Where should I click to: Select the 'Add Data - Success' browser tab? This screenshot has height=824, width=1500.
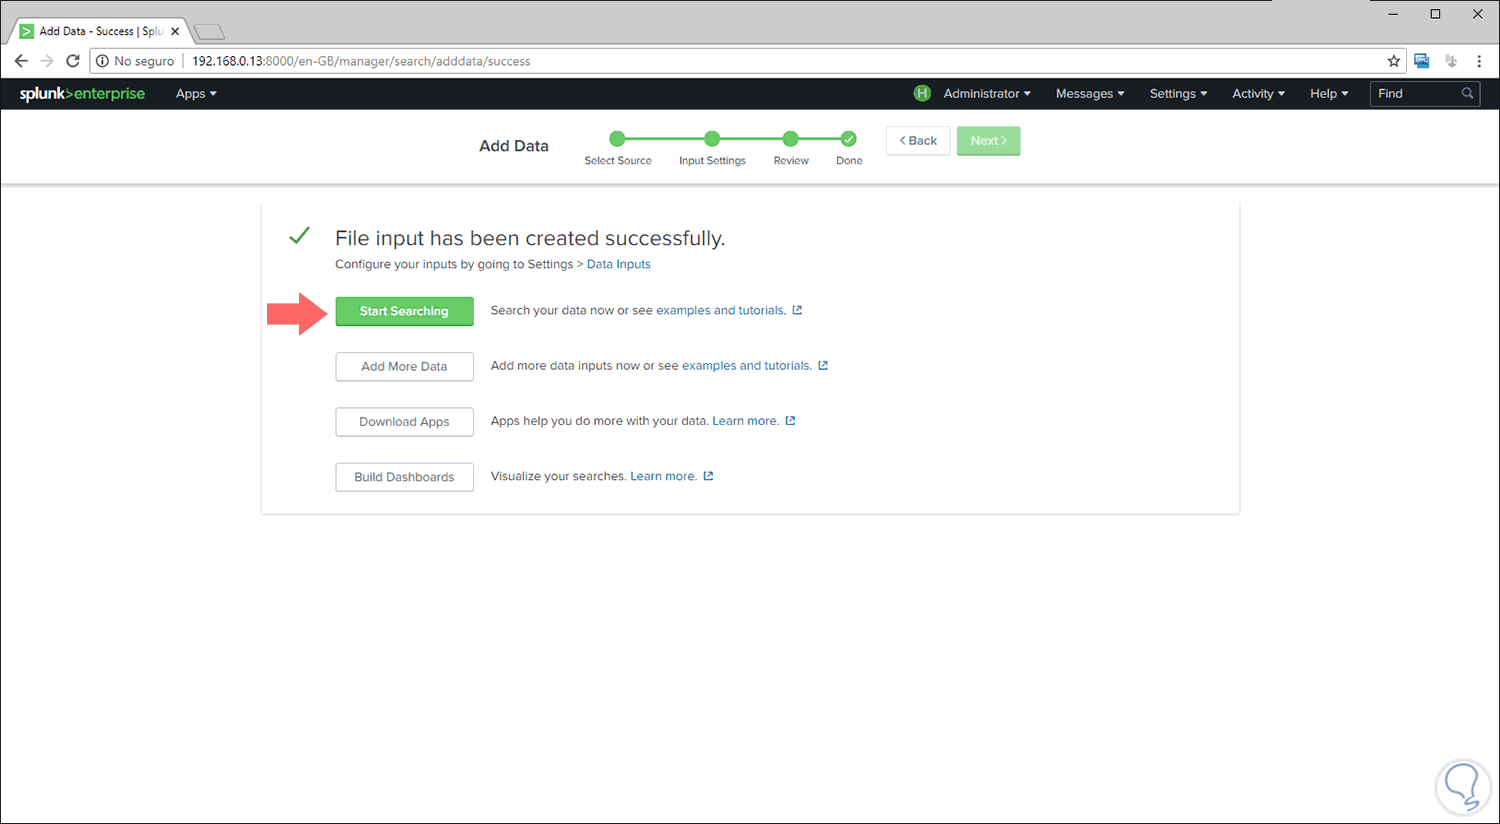tap(95, 30)
